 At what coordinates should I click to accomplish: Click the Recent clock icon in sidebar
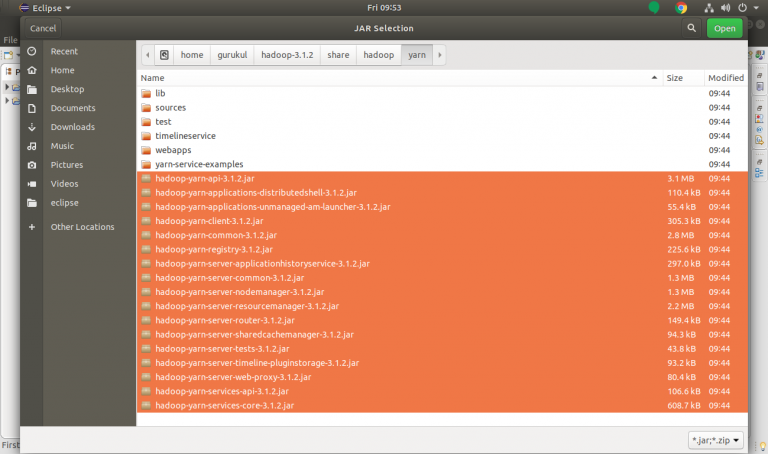coord(32,51)
